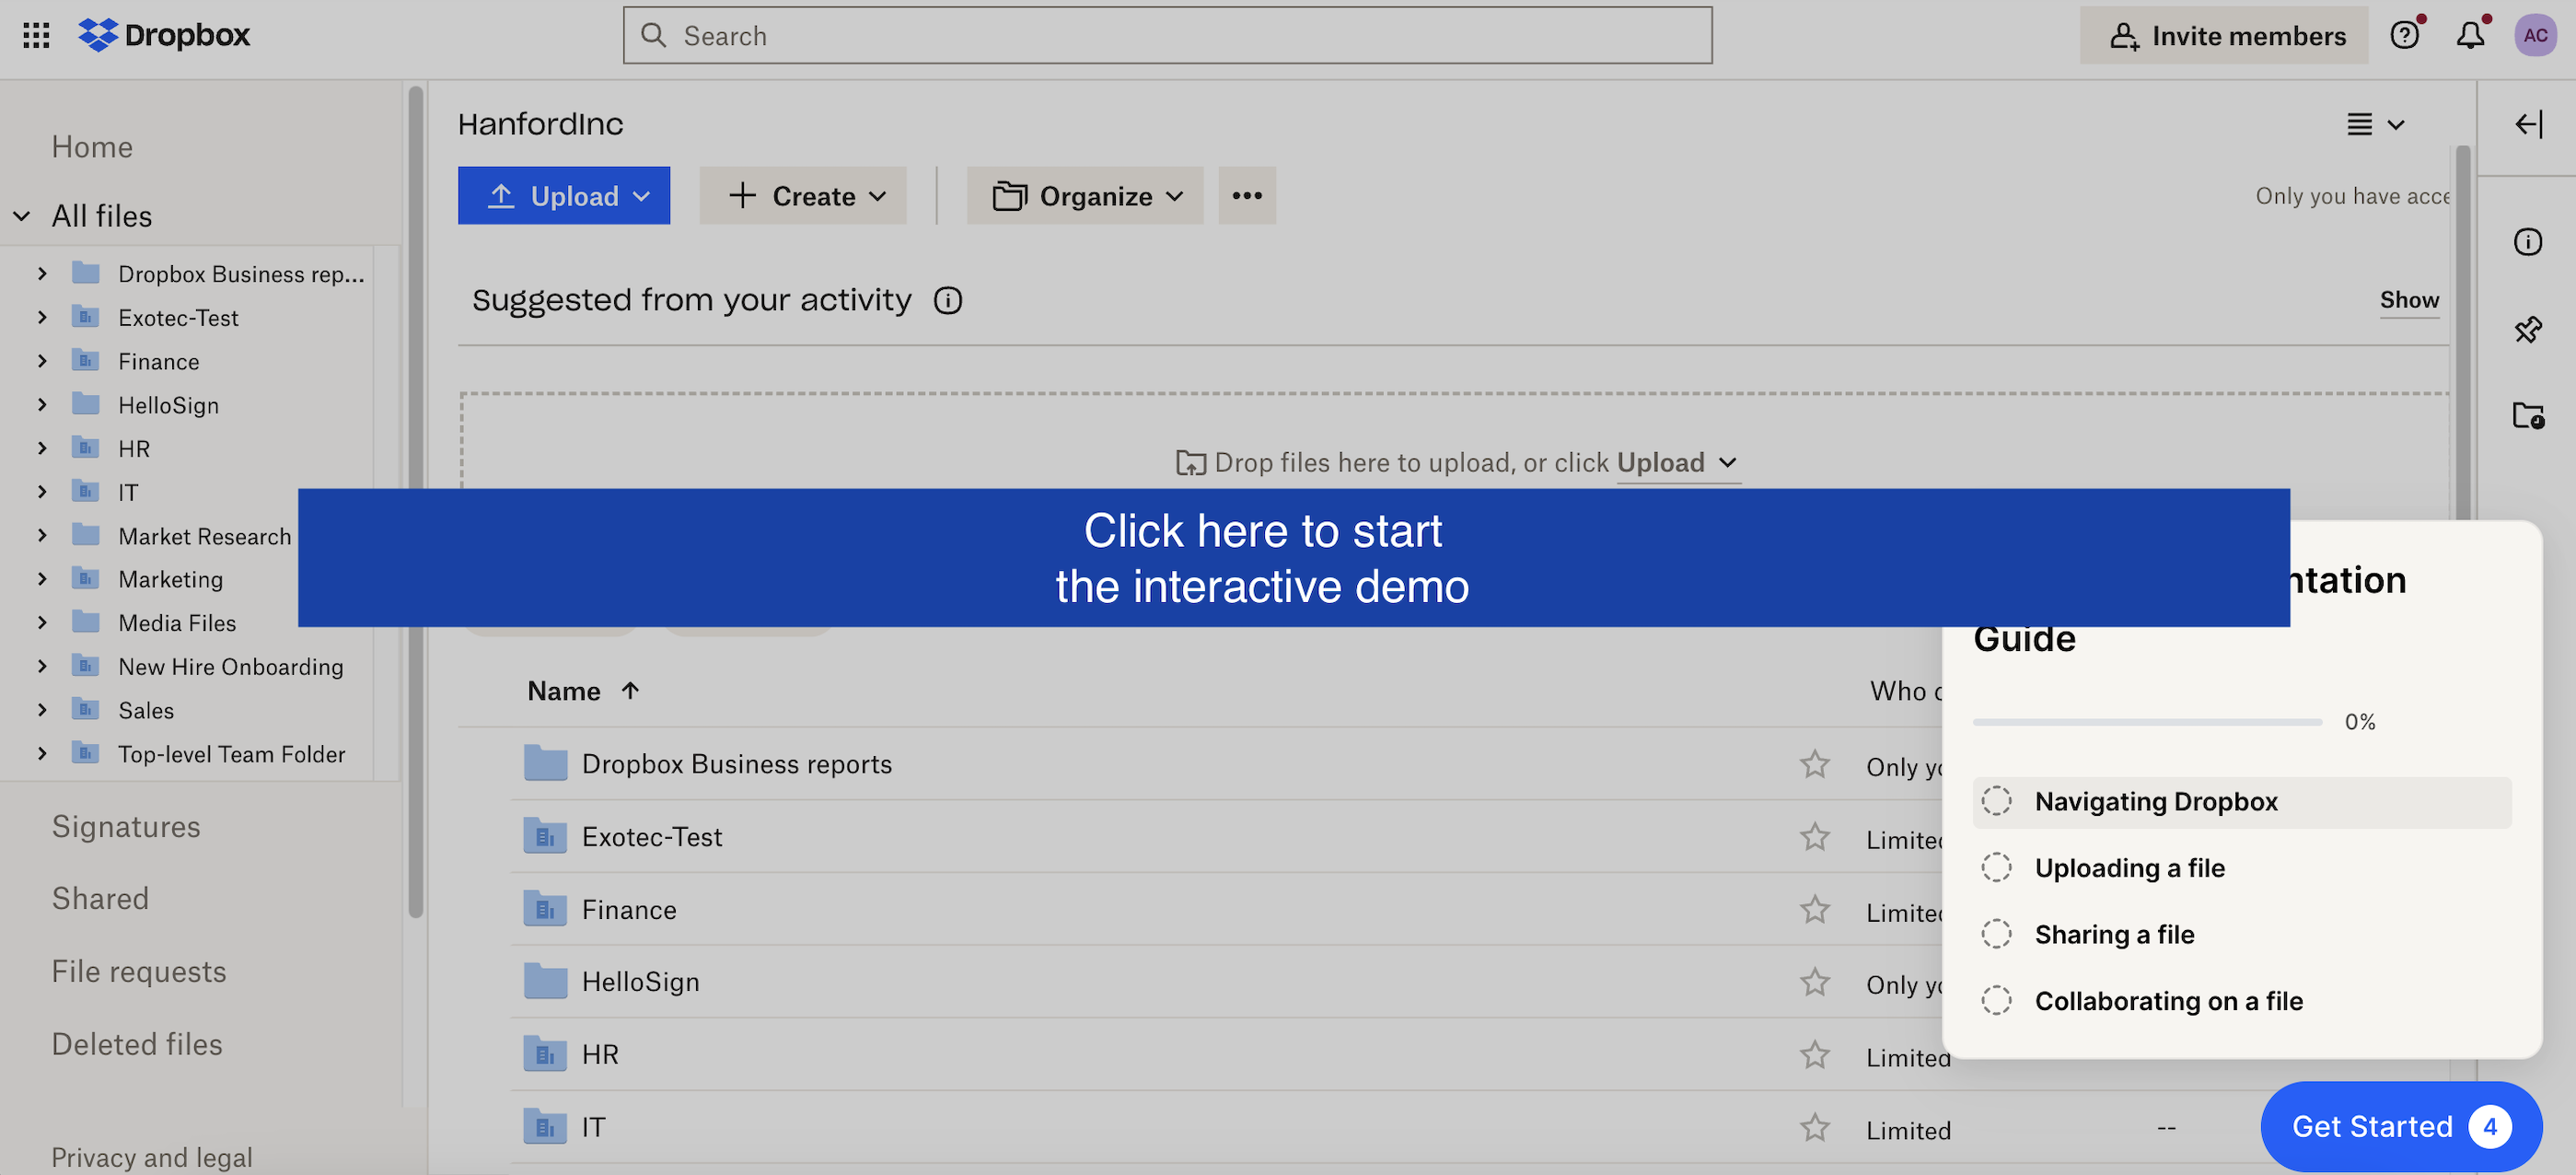2576x1175 pixels.
Task: Open the Upload dropdown button
Action: (x=564, y=196)
